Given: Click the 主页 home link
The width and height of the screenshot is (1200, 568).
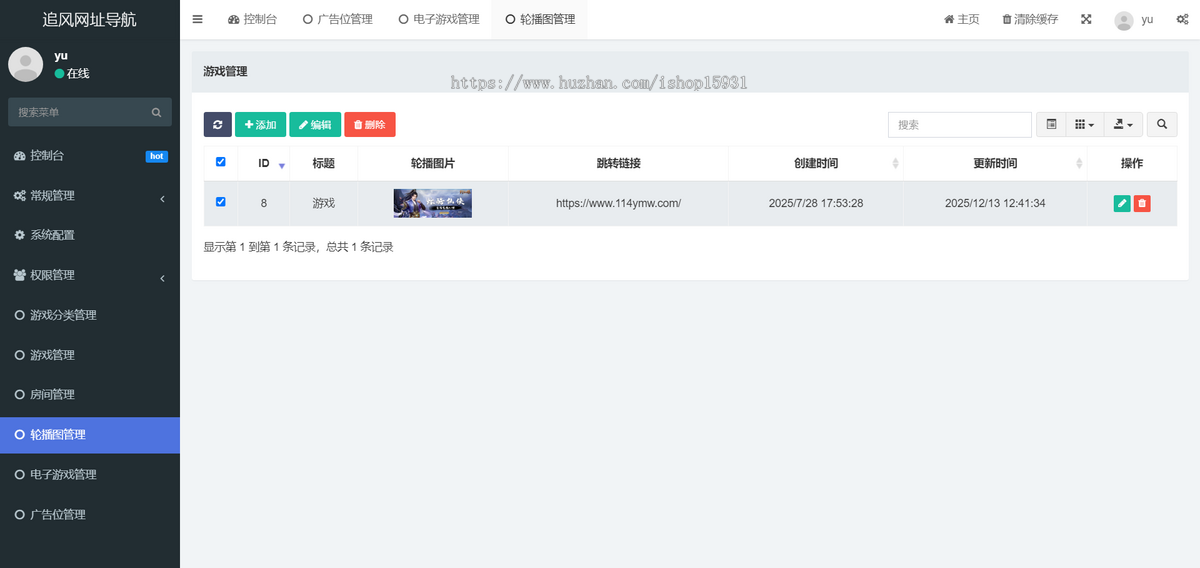Looking at the screenshot, I should click(x=962, y=19).
